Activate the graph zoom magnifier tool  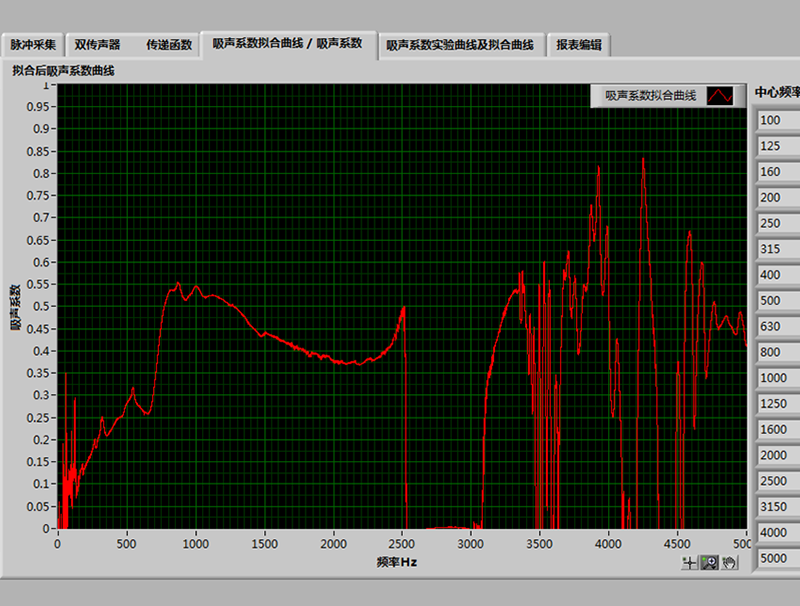click(x=709, y=563)
